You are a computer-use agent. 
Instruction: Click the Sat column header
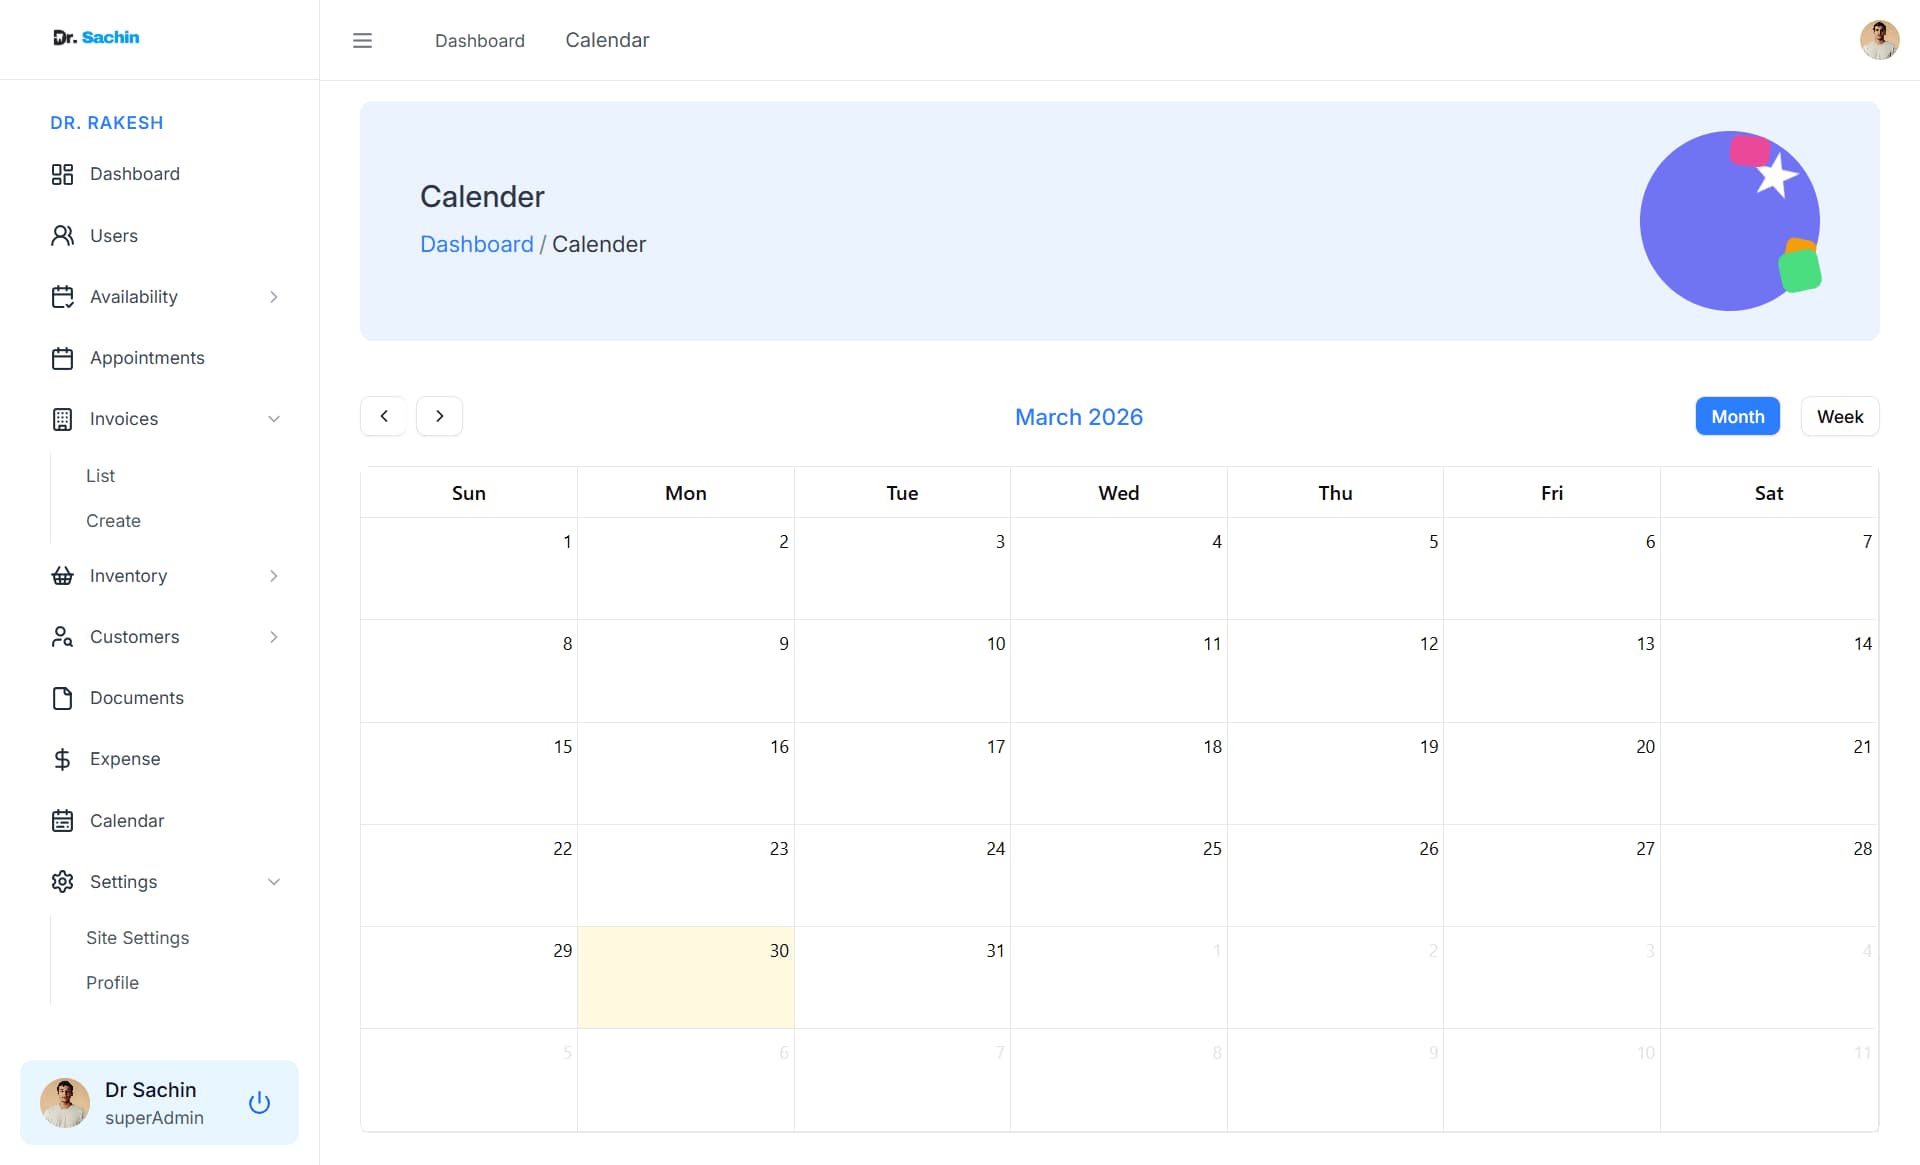[x=1768, y=492]
